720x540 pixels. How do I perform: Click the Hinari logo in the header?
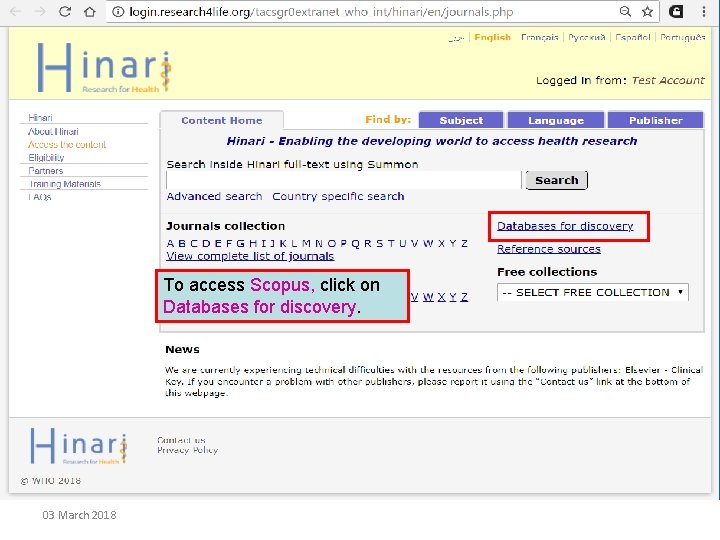(x=104, y=67)
